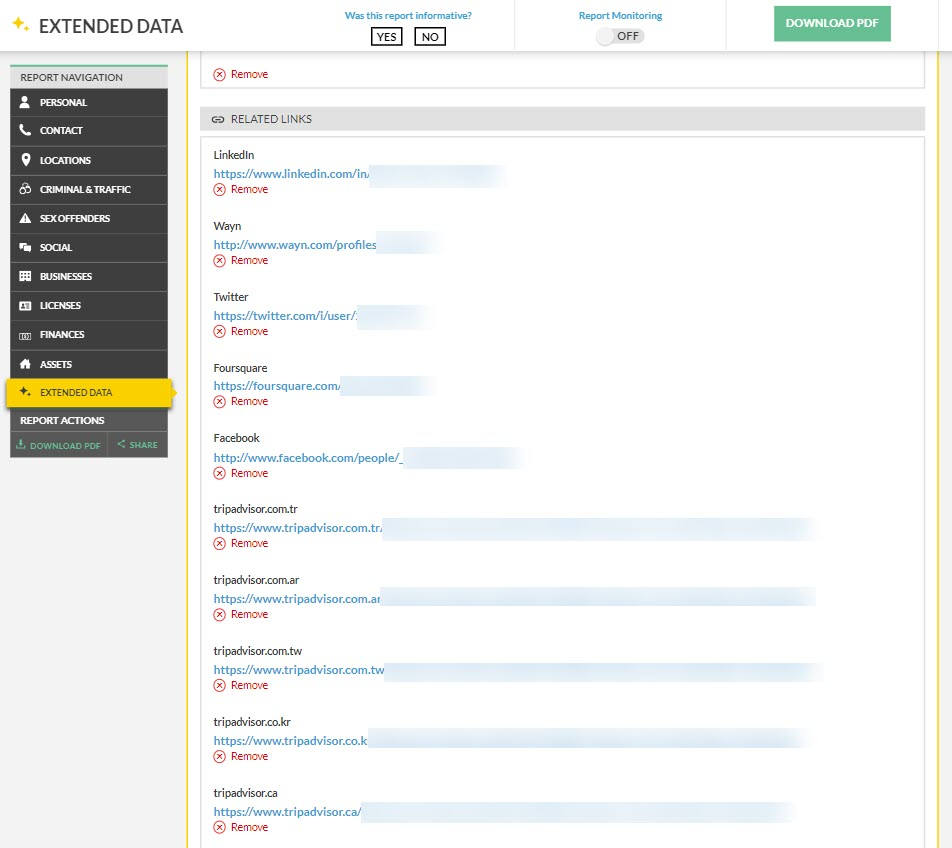Open the Businesses section label
This screenshot has width=952, height=848.
point(66,277)
